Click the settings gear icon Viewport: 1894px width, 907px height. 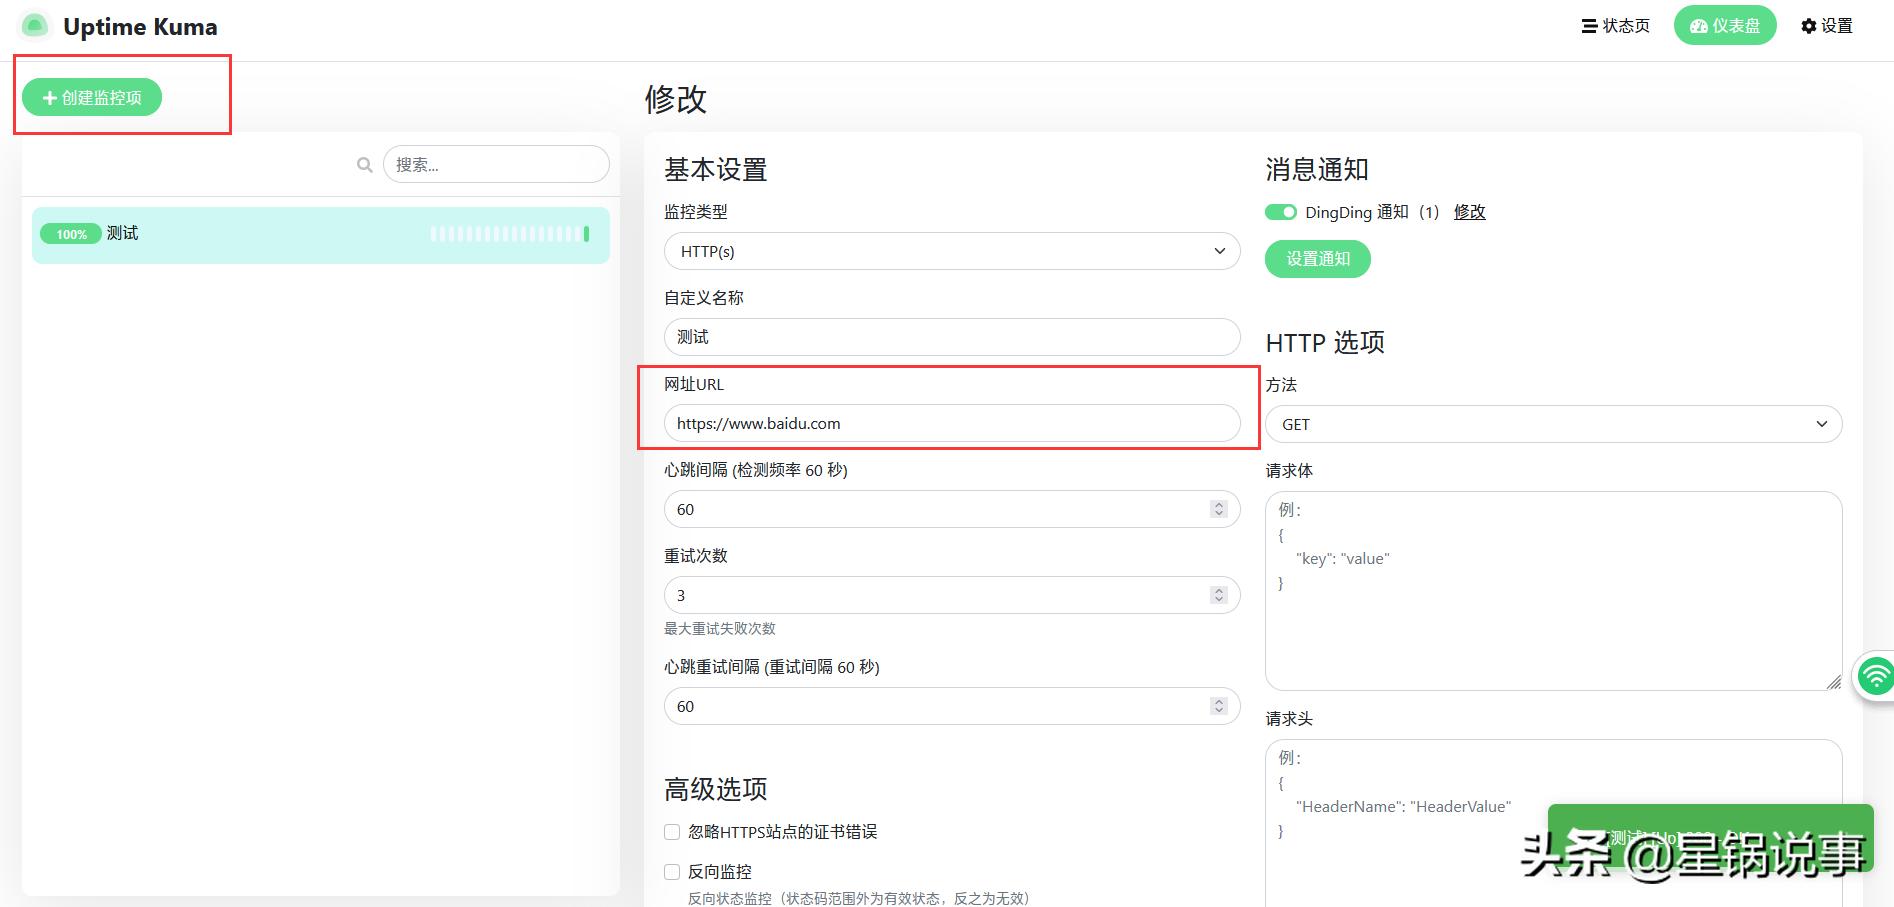pyautogui.click(x=1808, y=26)
